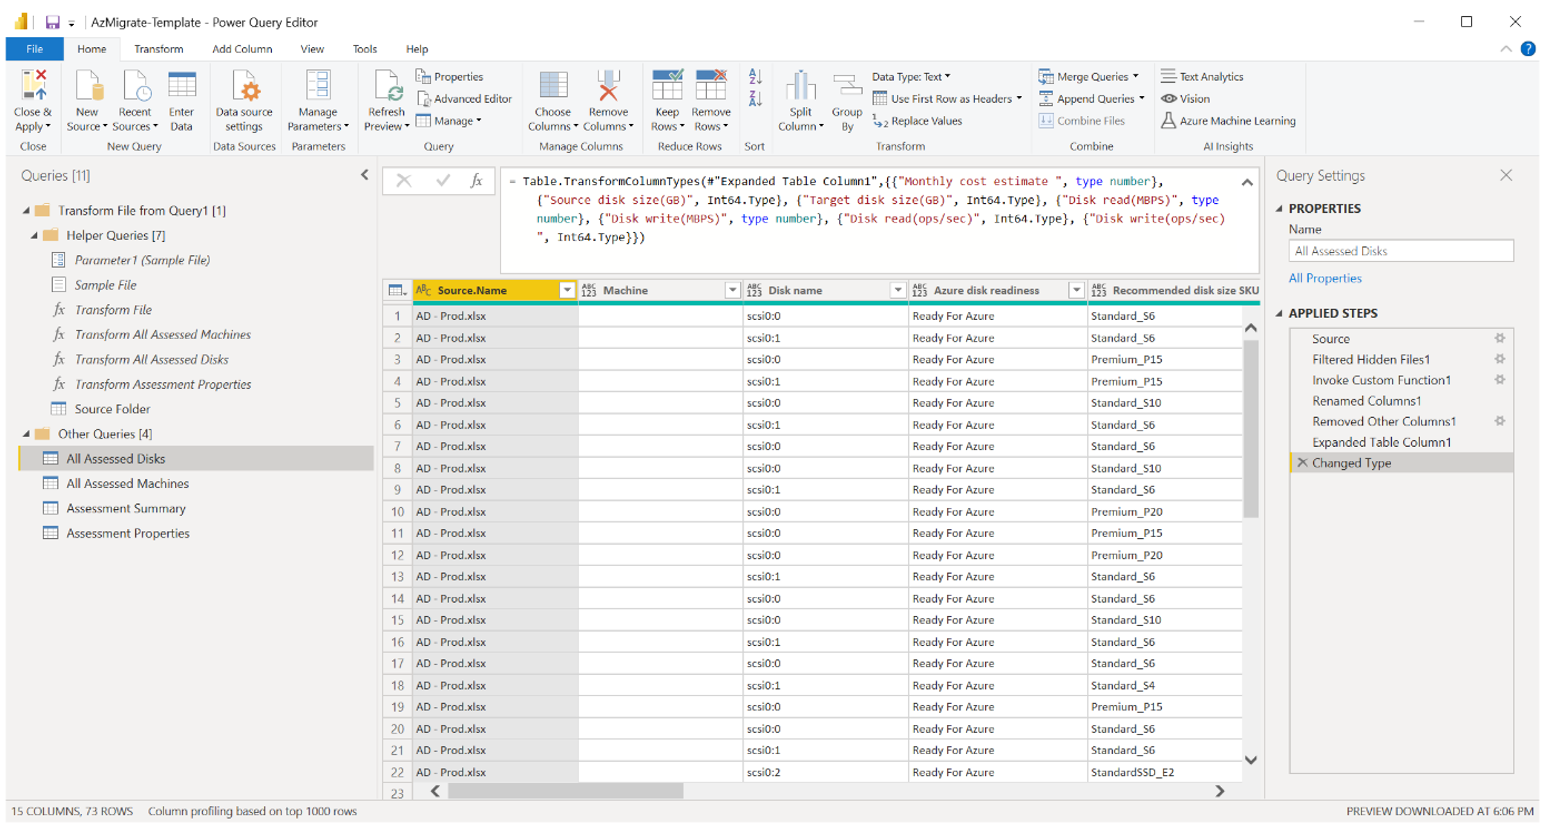Image resolution: width=1547 pixels, height=827 pixels.
Task: Open the Data Type: Text dropdown
Action: (x=911, y=77)
